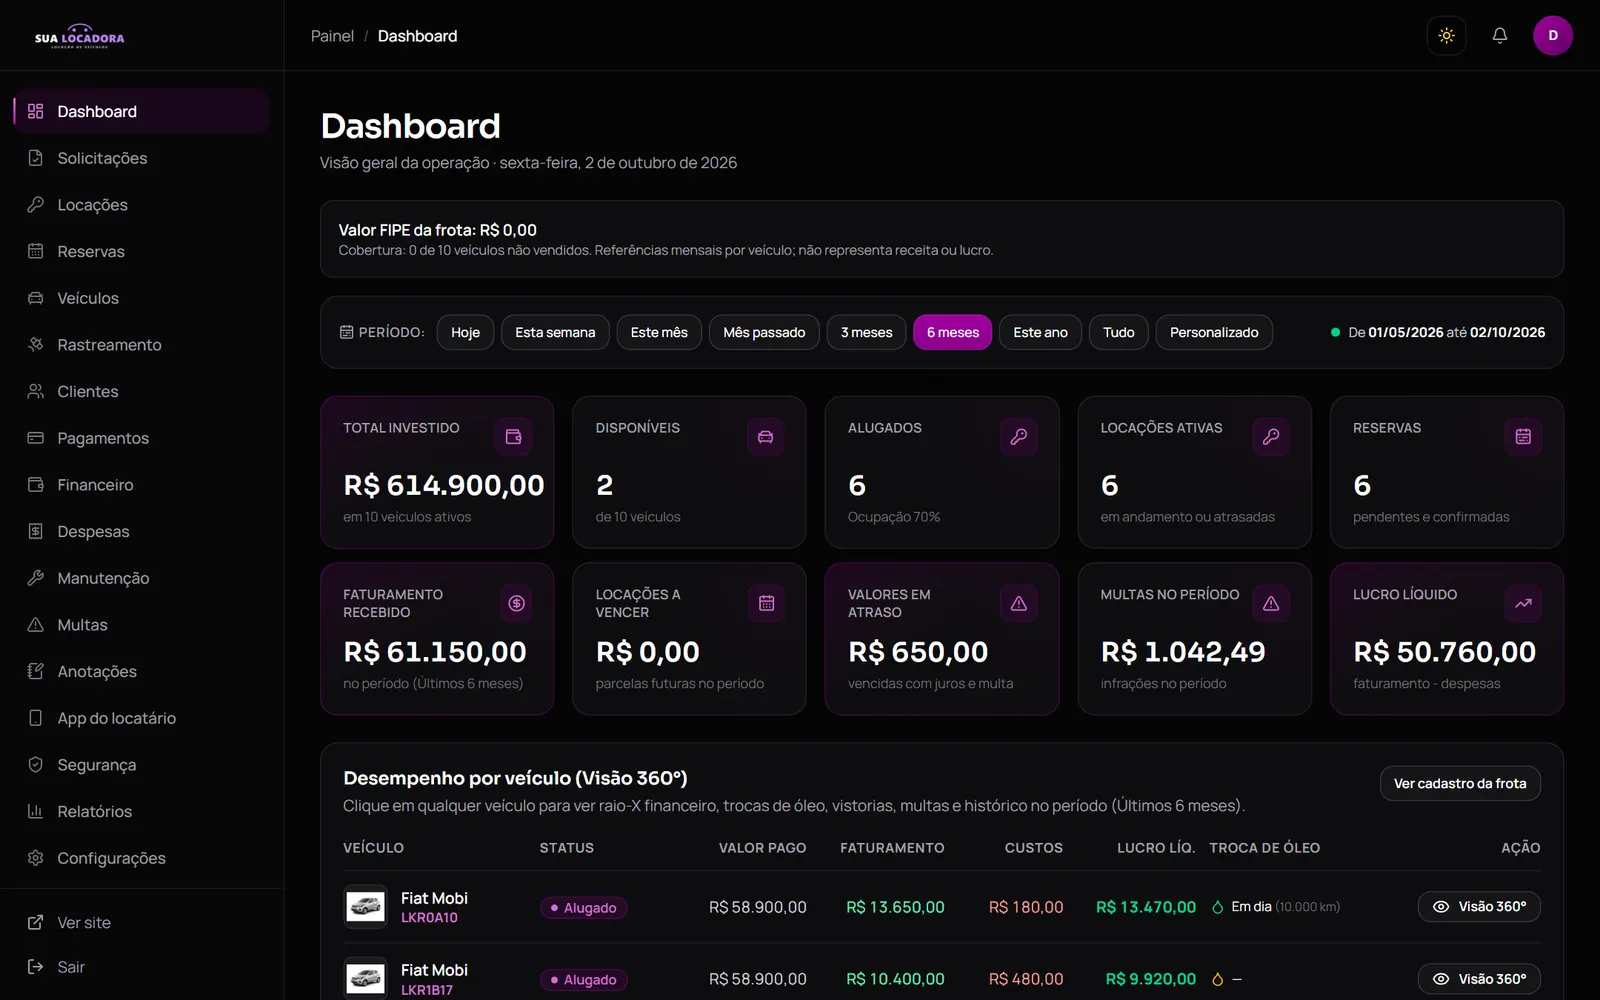The width and height of the screenshot is (1600, 1000).
Task: Toggle the light theme sun icon
Action: (x=1446, y=36)
